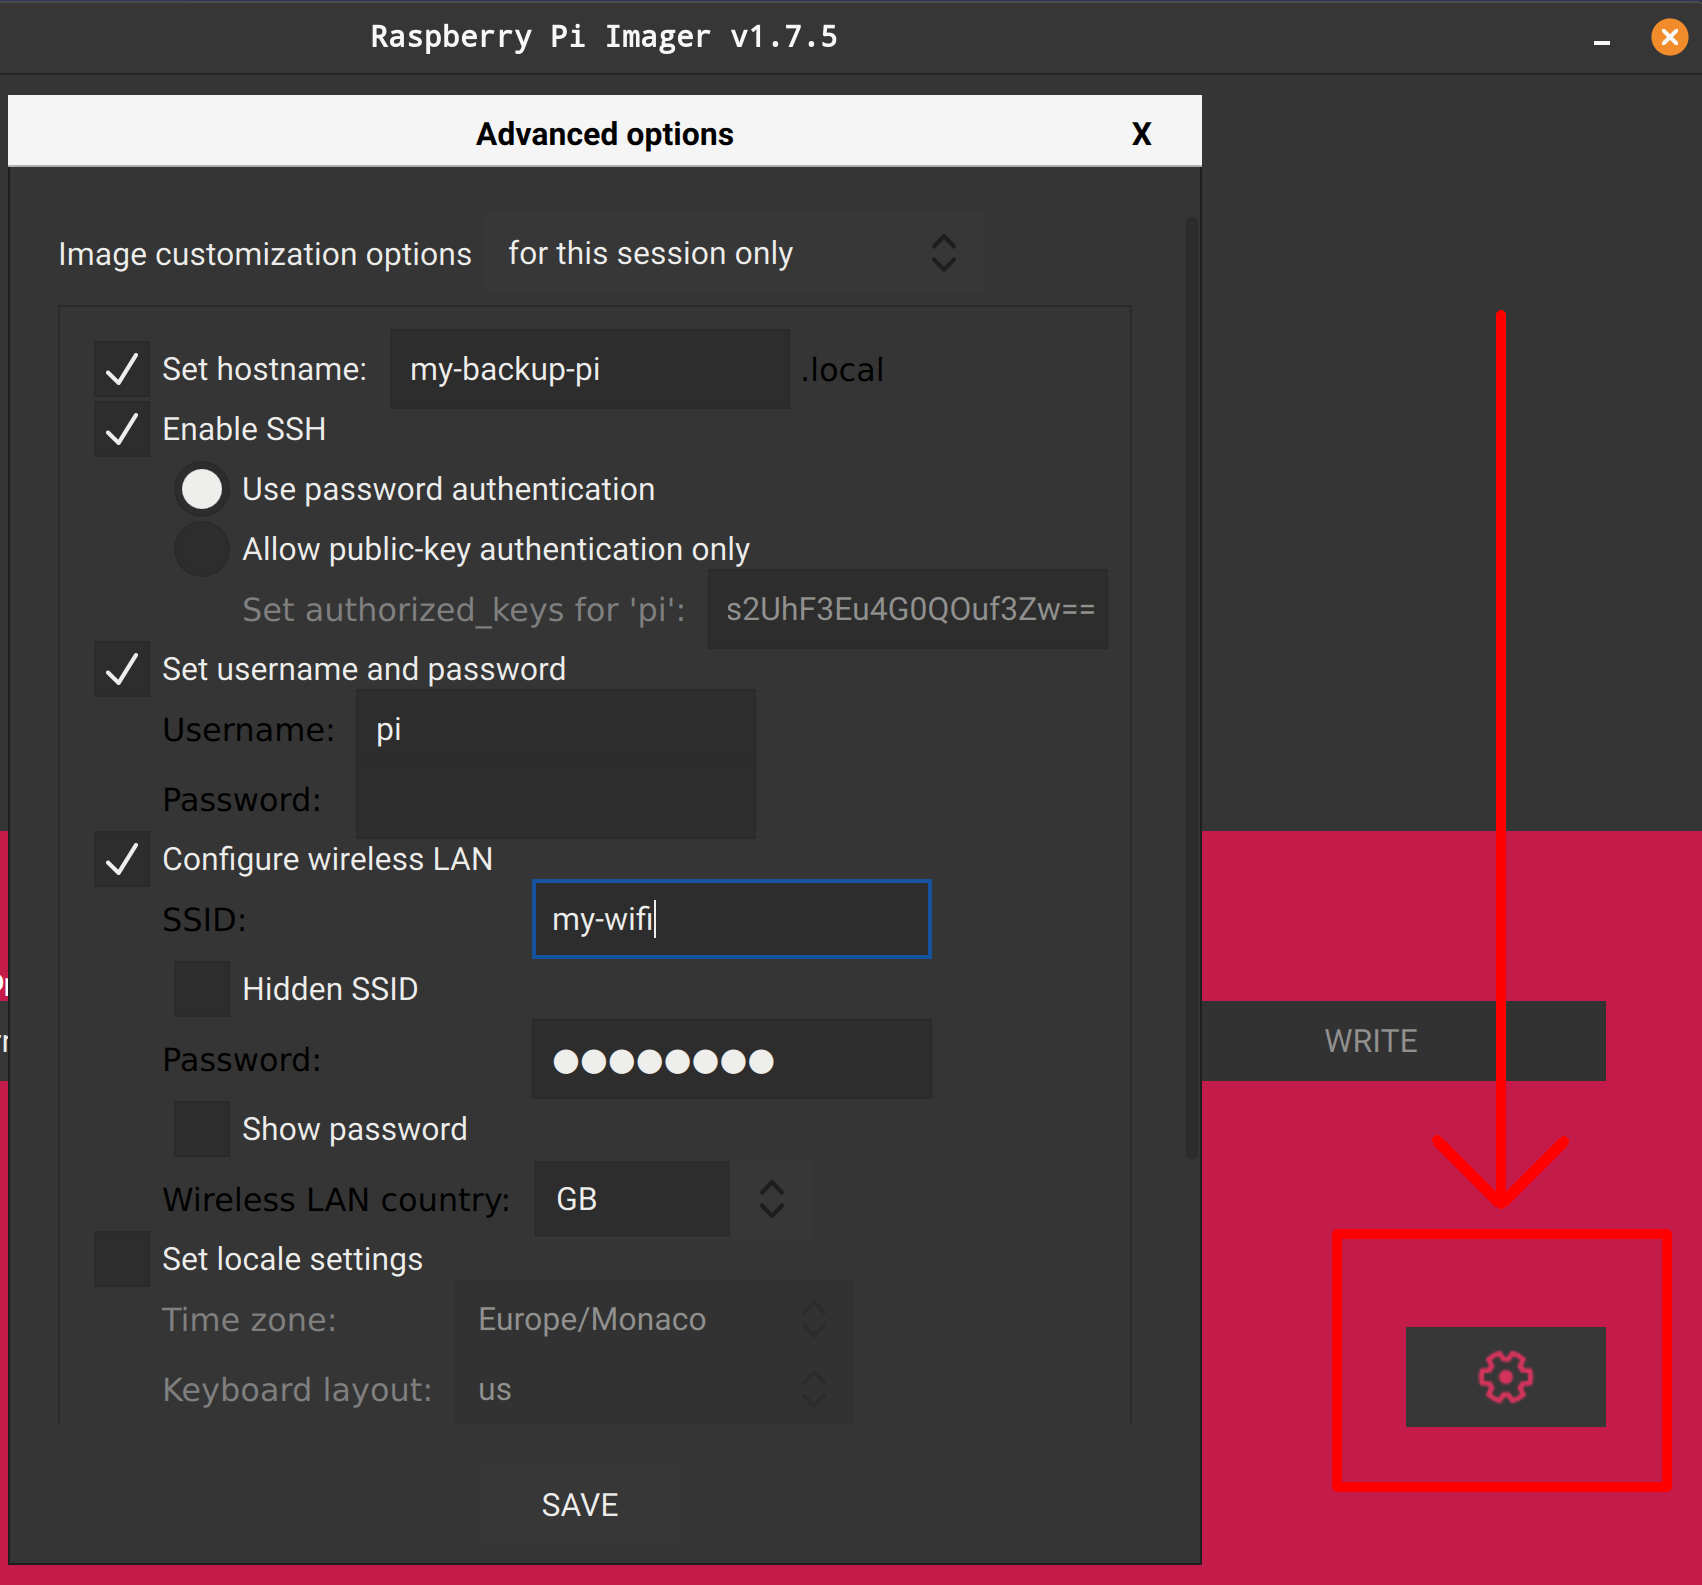
Task: Open Image customization options dropdown
Action: (733, 254)
